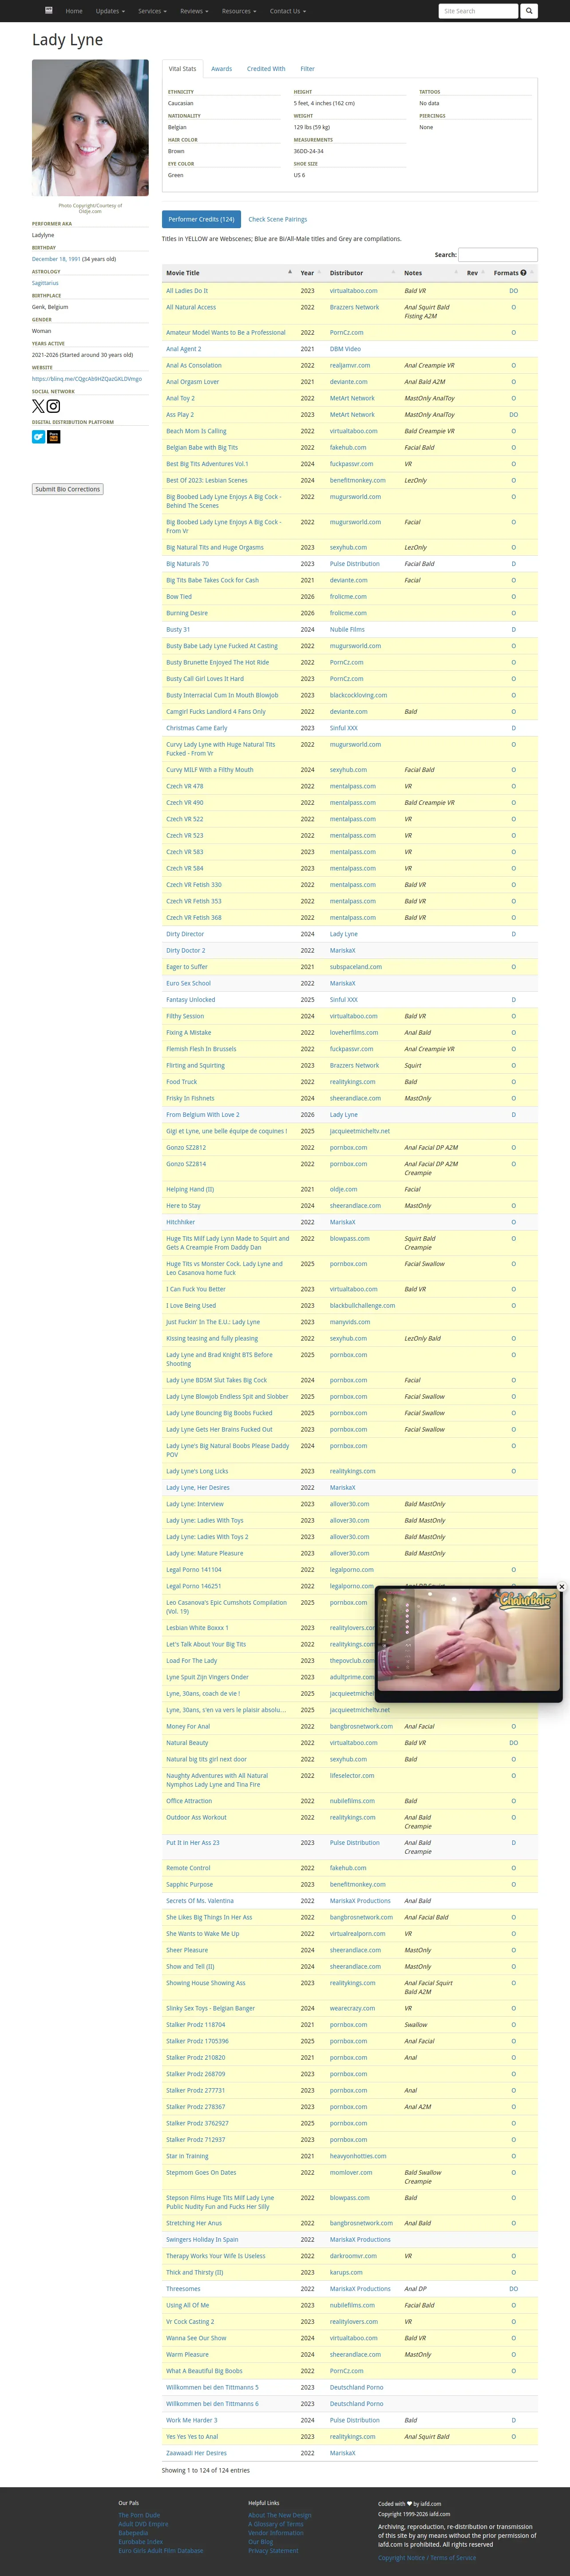The image size is (570, 2576).
Task: Click the performer headshot photo
Action: 90,128
